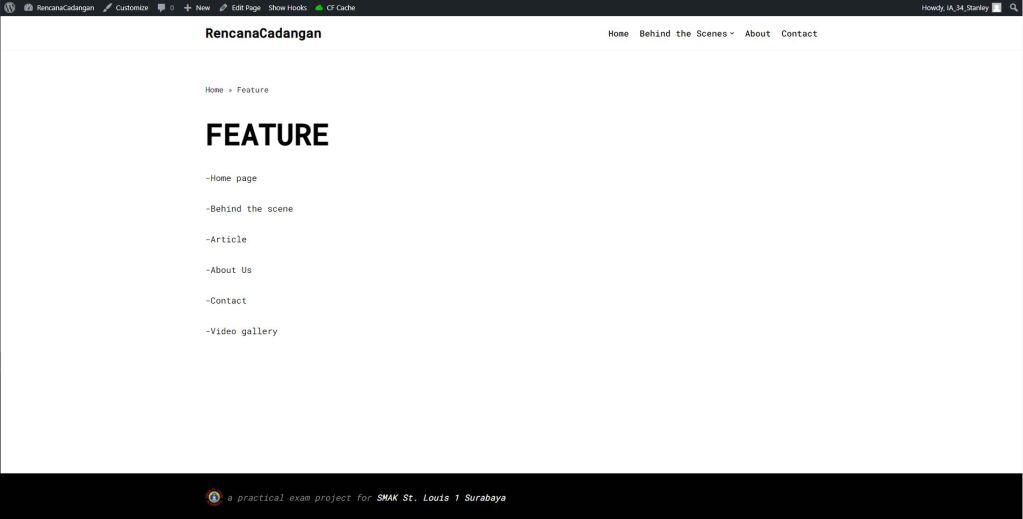Open the Howdy IA_34_Stanley account menu
Viewport: 1023px width, 519px height.
(954, 7)
